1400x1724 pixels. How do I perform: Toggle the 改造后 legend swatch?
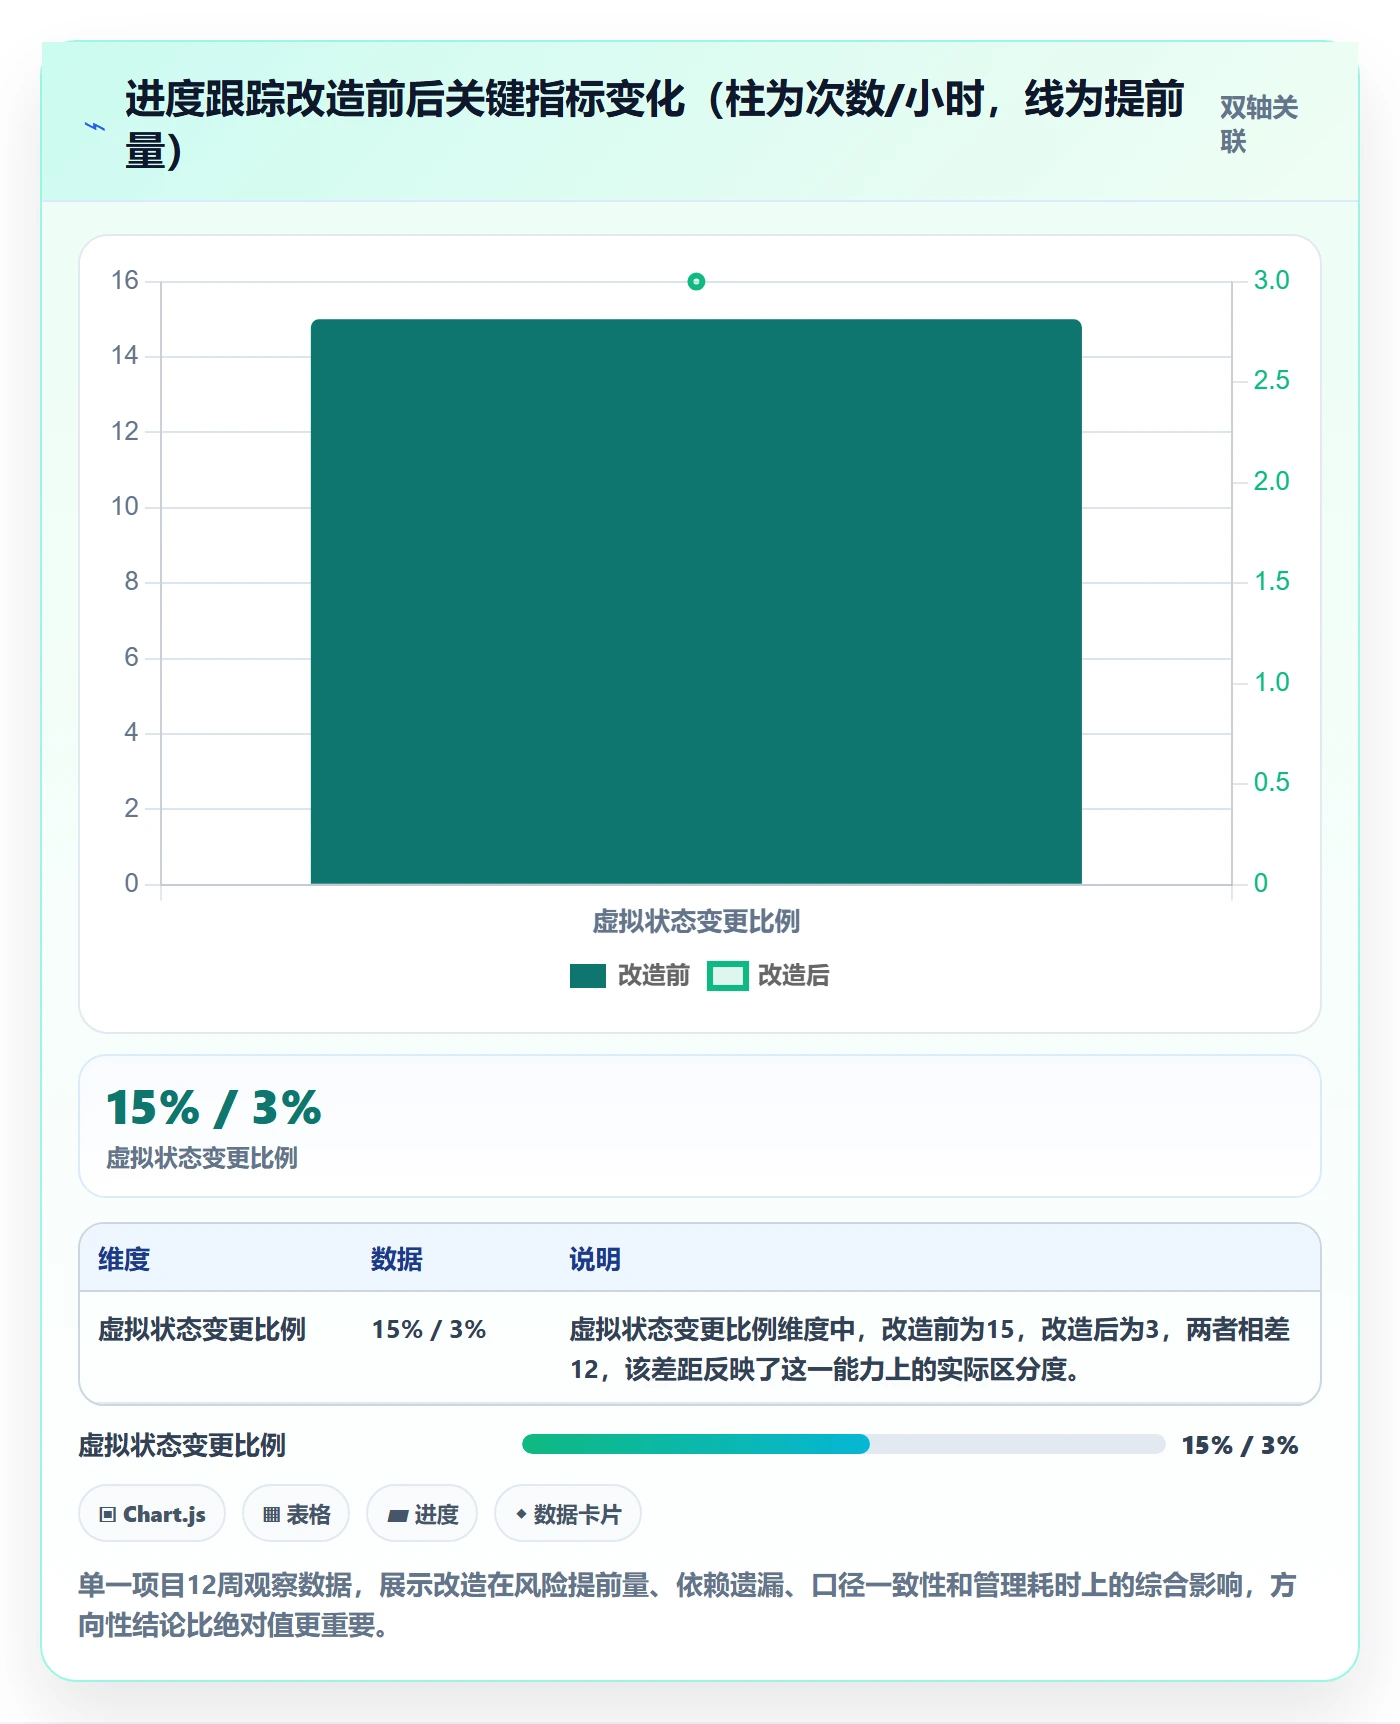728,976
